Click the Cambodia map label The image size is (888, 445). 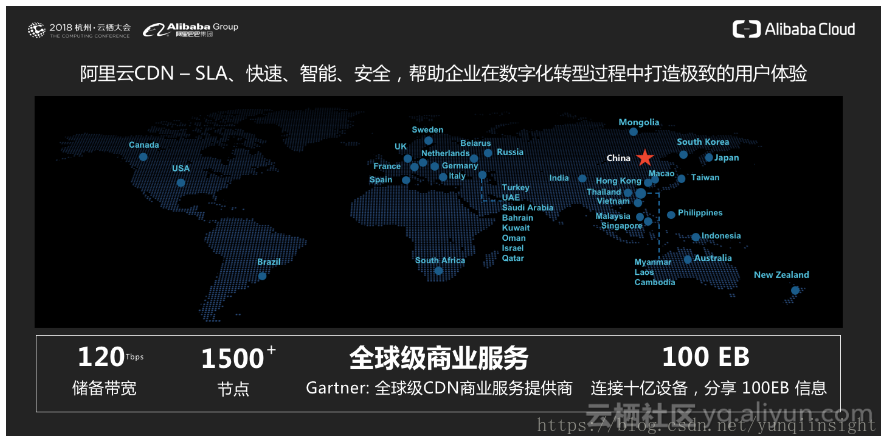tap(655, 282)
